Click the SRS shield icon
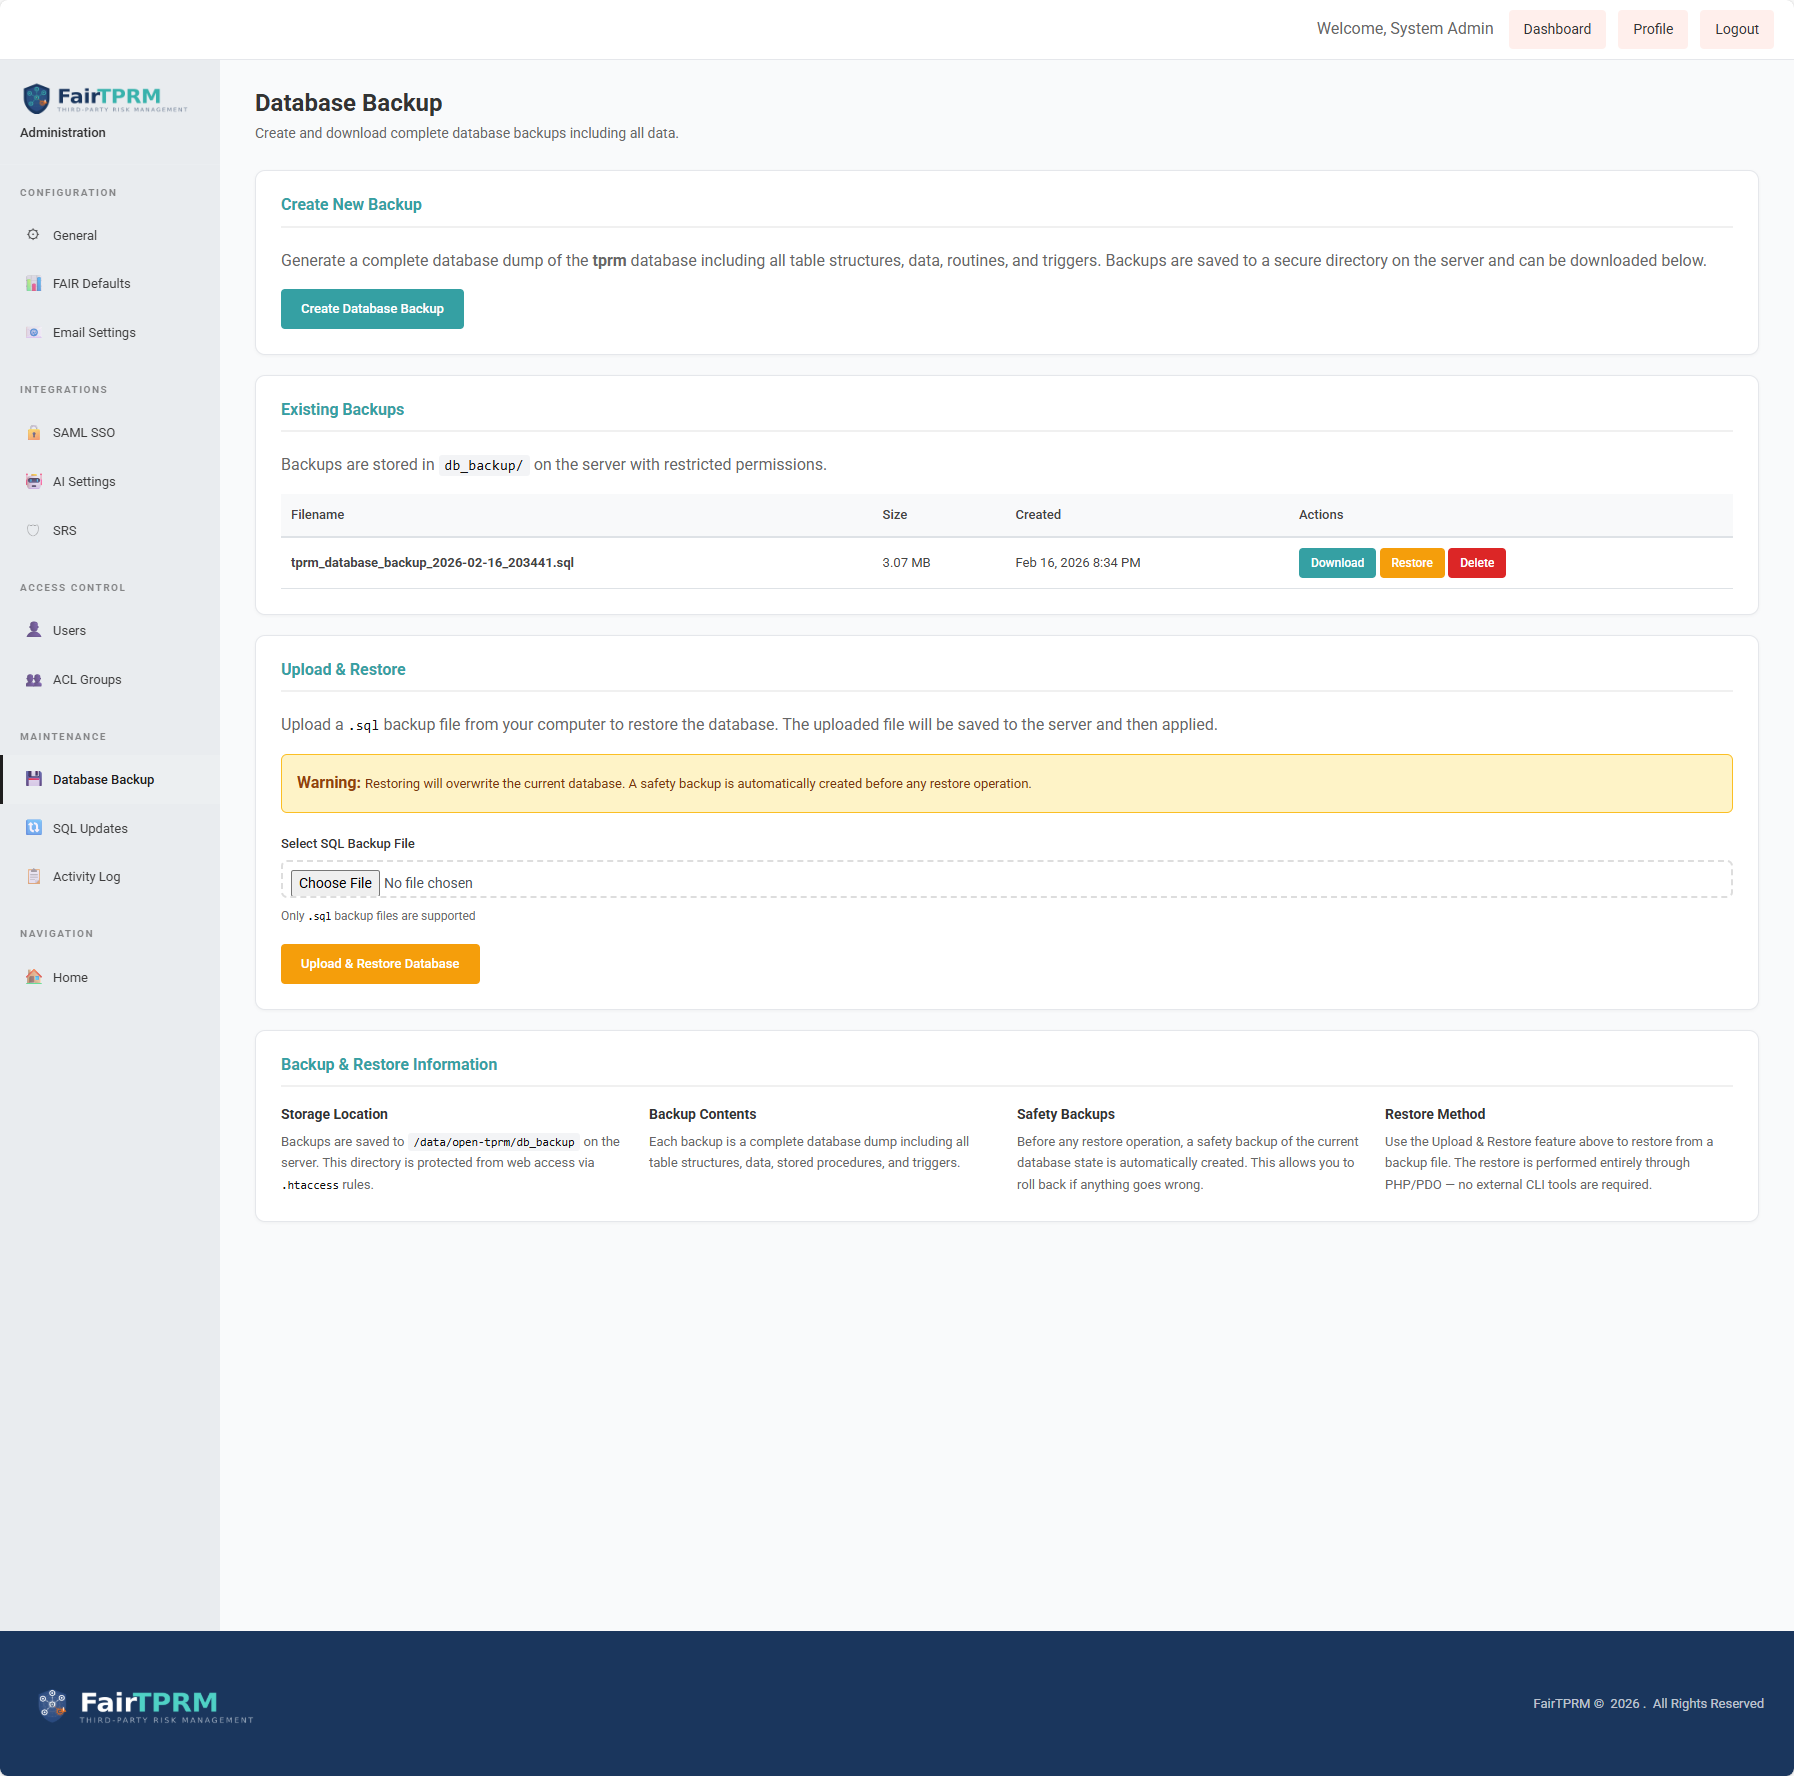Viewport: 1794px width, 1776px height. coord(33,531)
